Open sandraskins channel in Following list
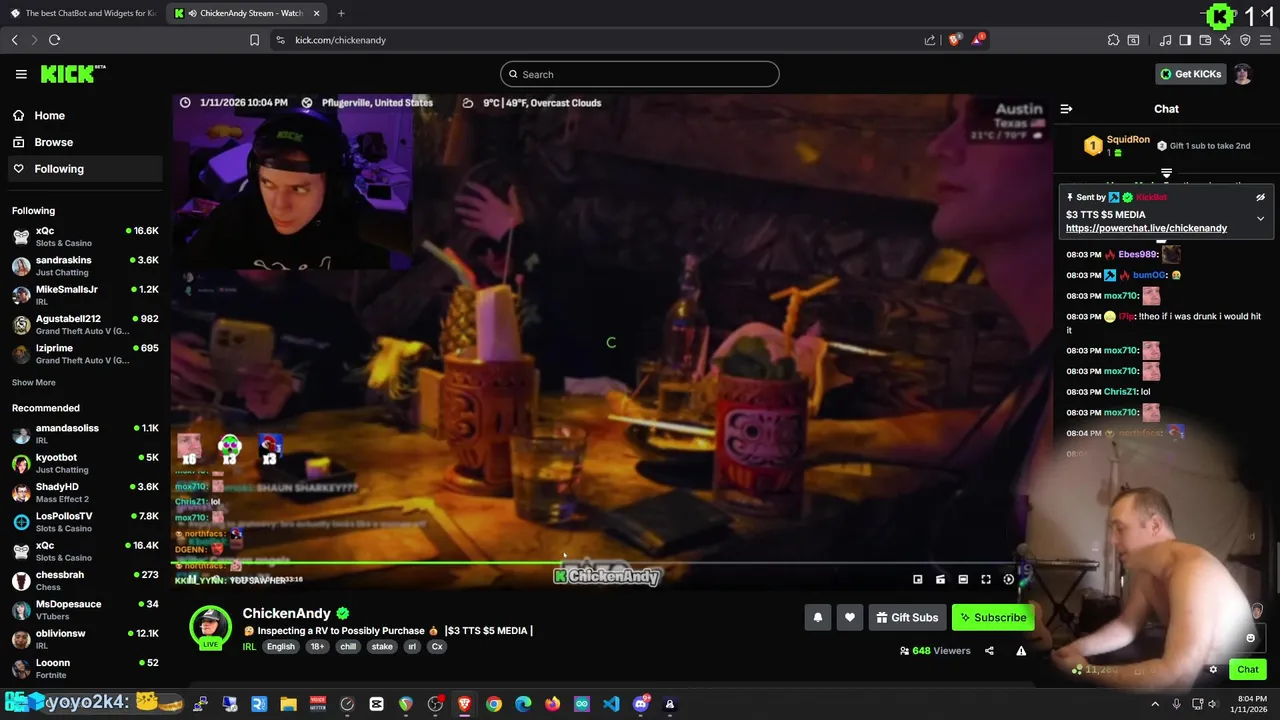1280x720 pixels. (85, 265)
